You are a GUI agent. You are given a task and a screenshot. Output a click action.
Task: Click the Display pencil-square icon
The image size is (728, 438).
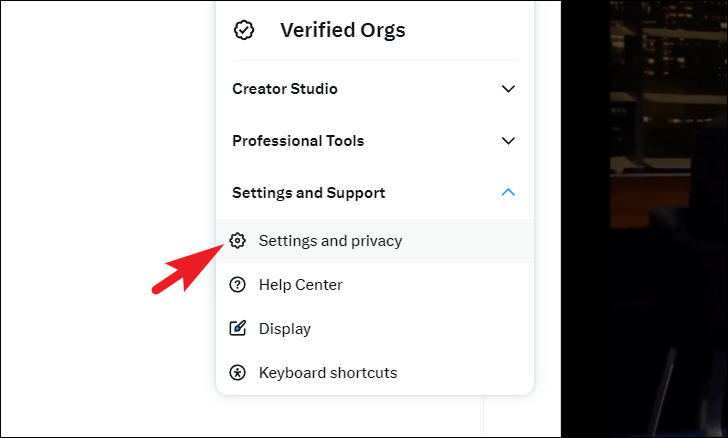pos(238,329)
